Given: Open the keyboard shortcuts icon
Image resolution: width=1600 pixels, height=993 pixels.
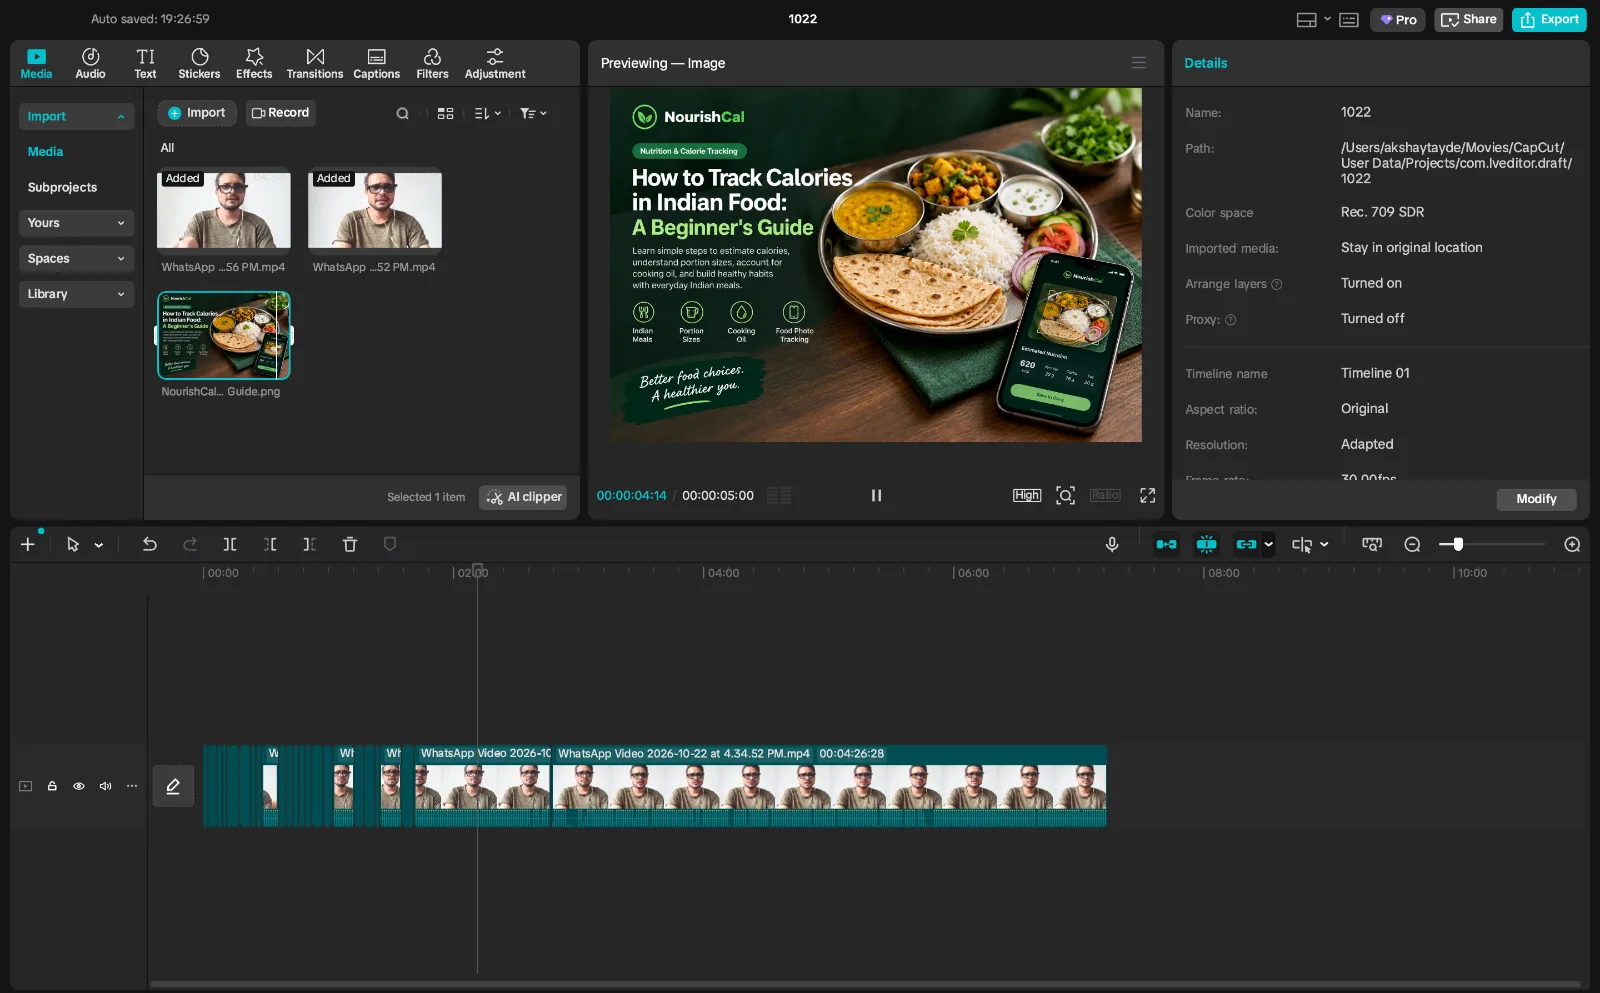Looking at the screenshot, I should pyautogui.click(x=1349, y=20).
